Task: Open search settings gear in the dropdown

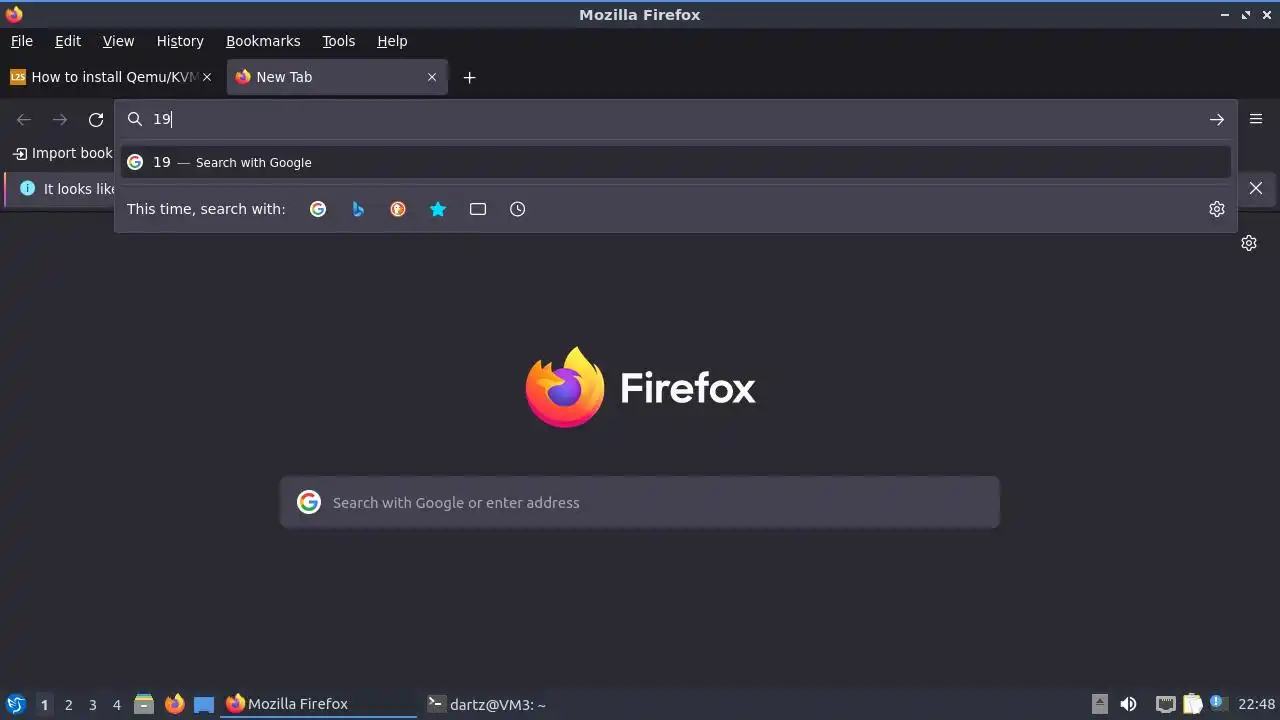Action: [x=1217, y=209]
